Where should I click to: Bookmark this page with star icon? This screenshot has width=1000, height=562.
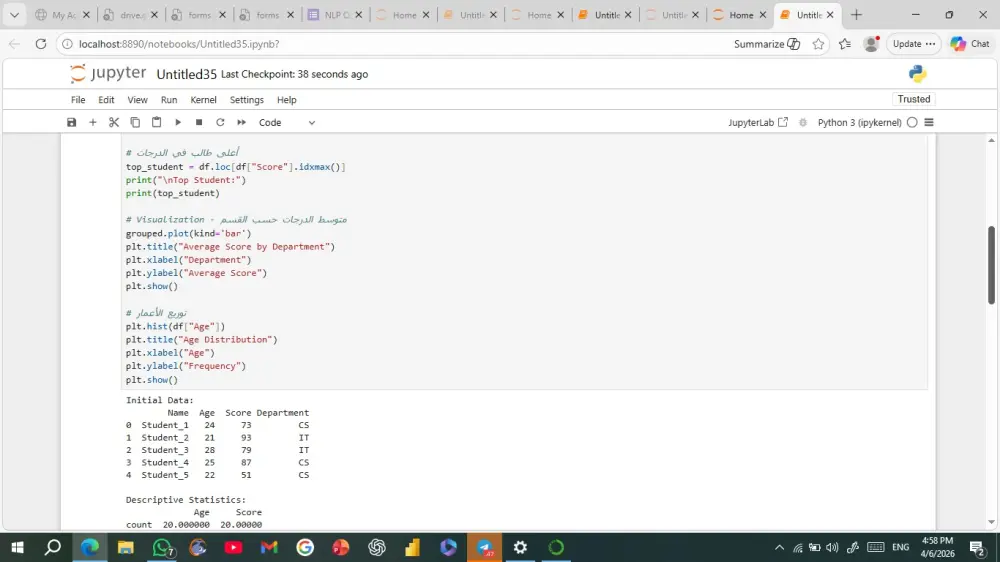tap(818, 44)
